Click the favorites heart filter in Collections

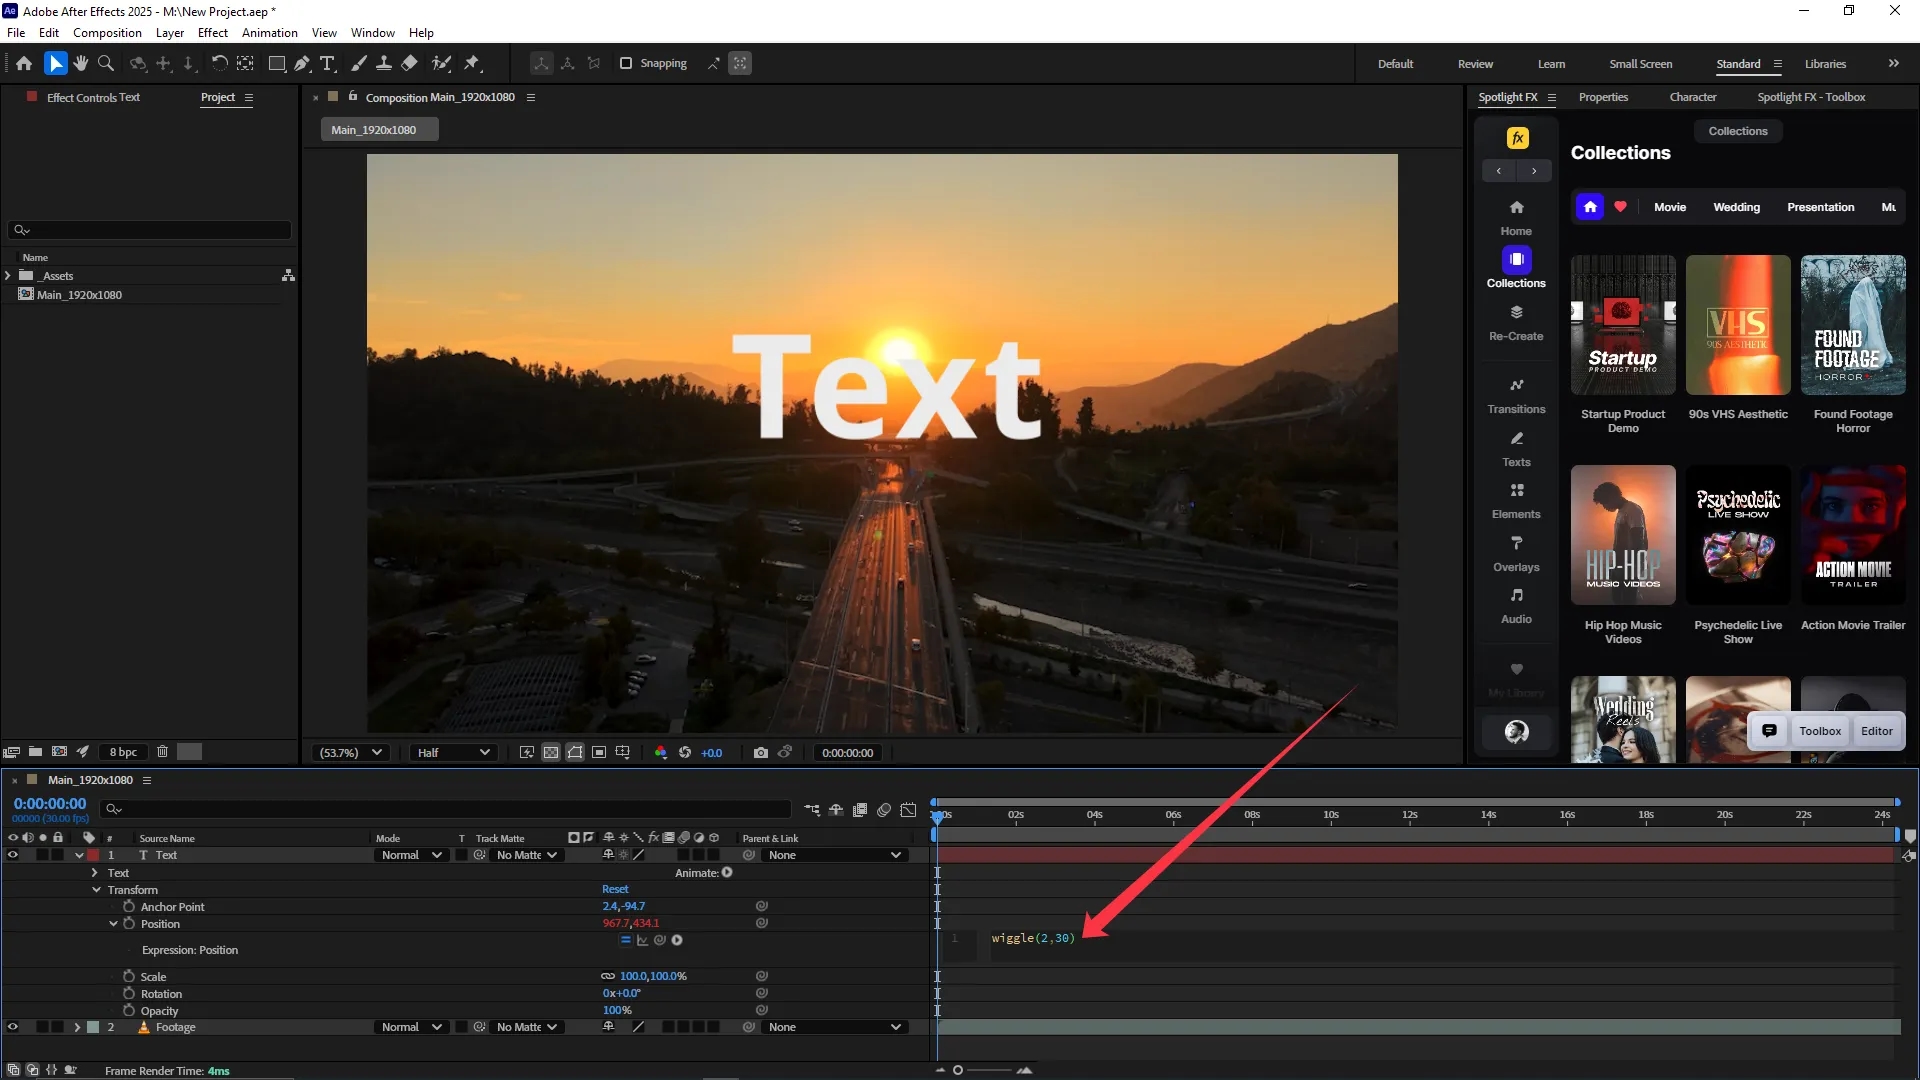click(1620, 207)
